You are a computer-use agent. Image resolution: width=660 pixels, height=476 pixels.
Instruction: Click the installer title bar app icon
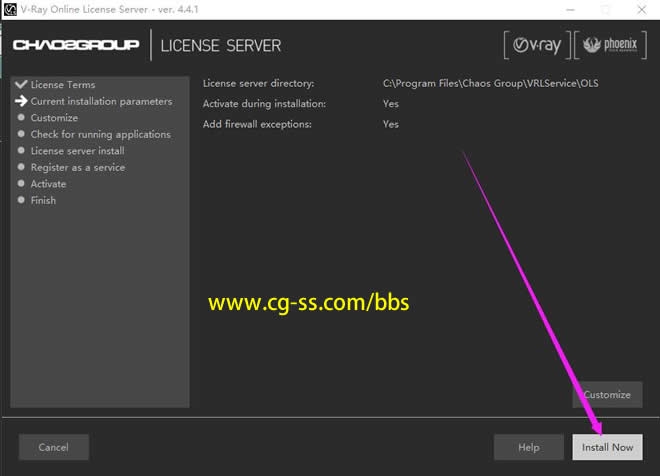[9, 9]
